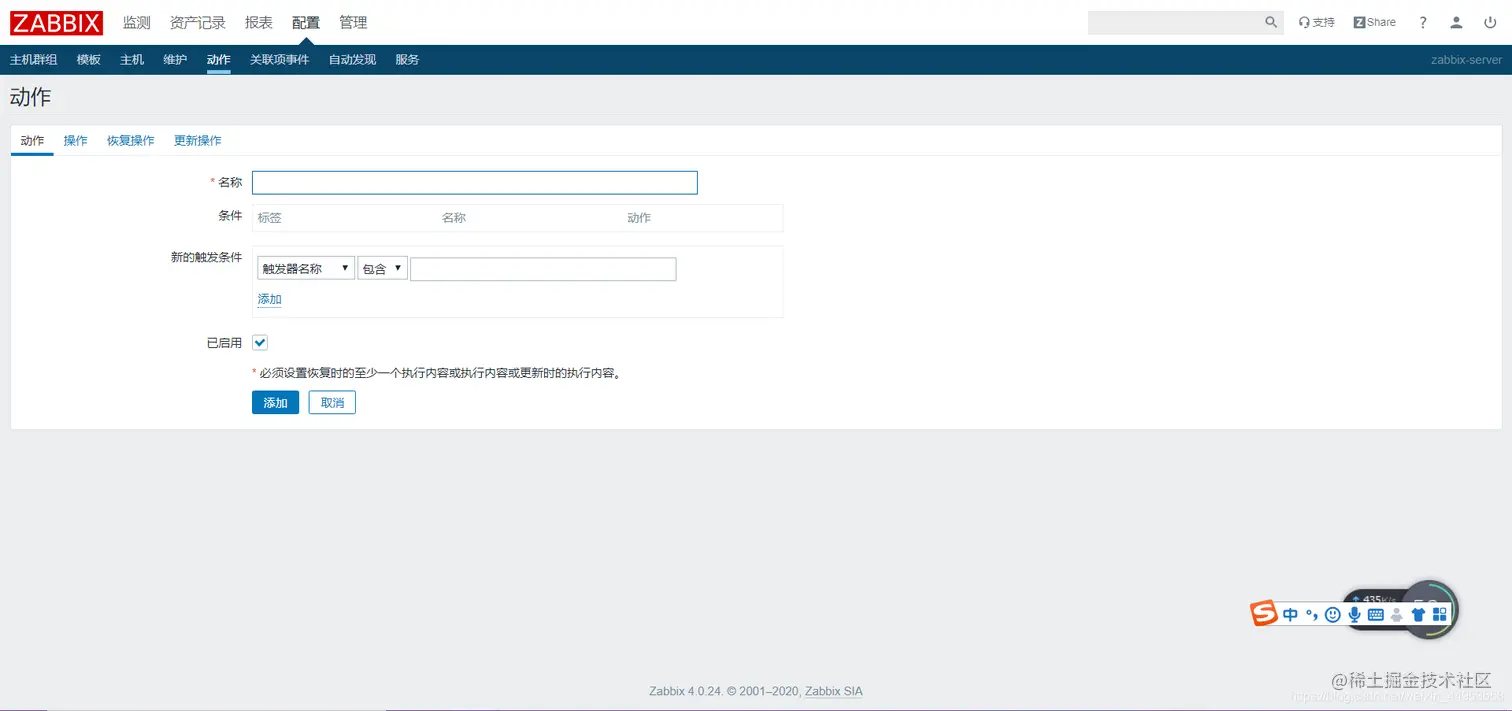This screenshot has width=1512, height=711.
Task: Open the Zabbix SIA footer link
Action: coord(834,691)
